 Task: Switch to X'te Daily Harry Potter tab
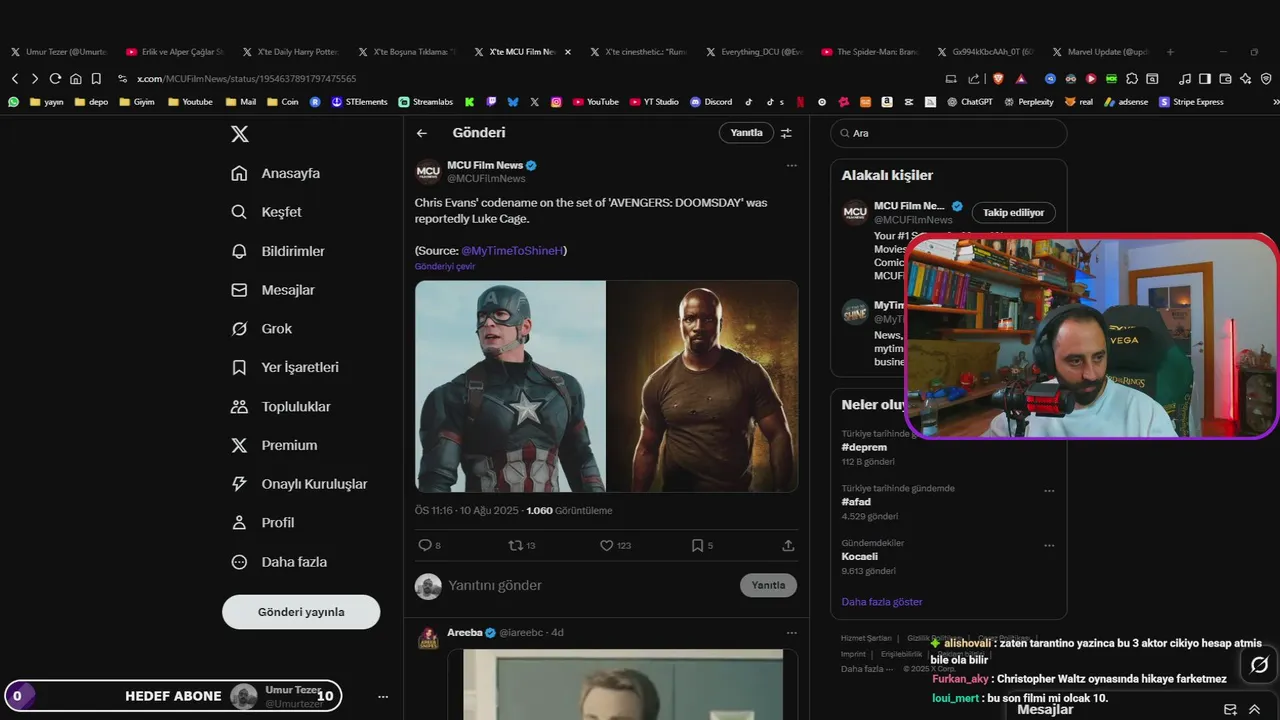290,51
